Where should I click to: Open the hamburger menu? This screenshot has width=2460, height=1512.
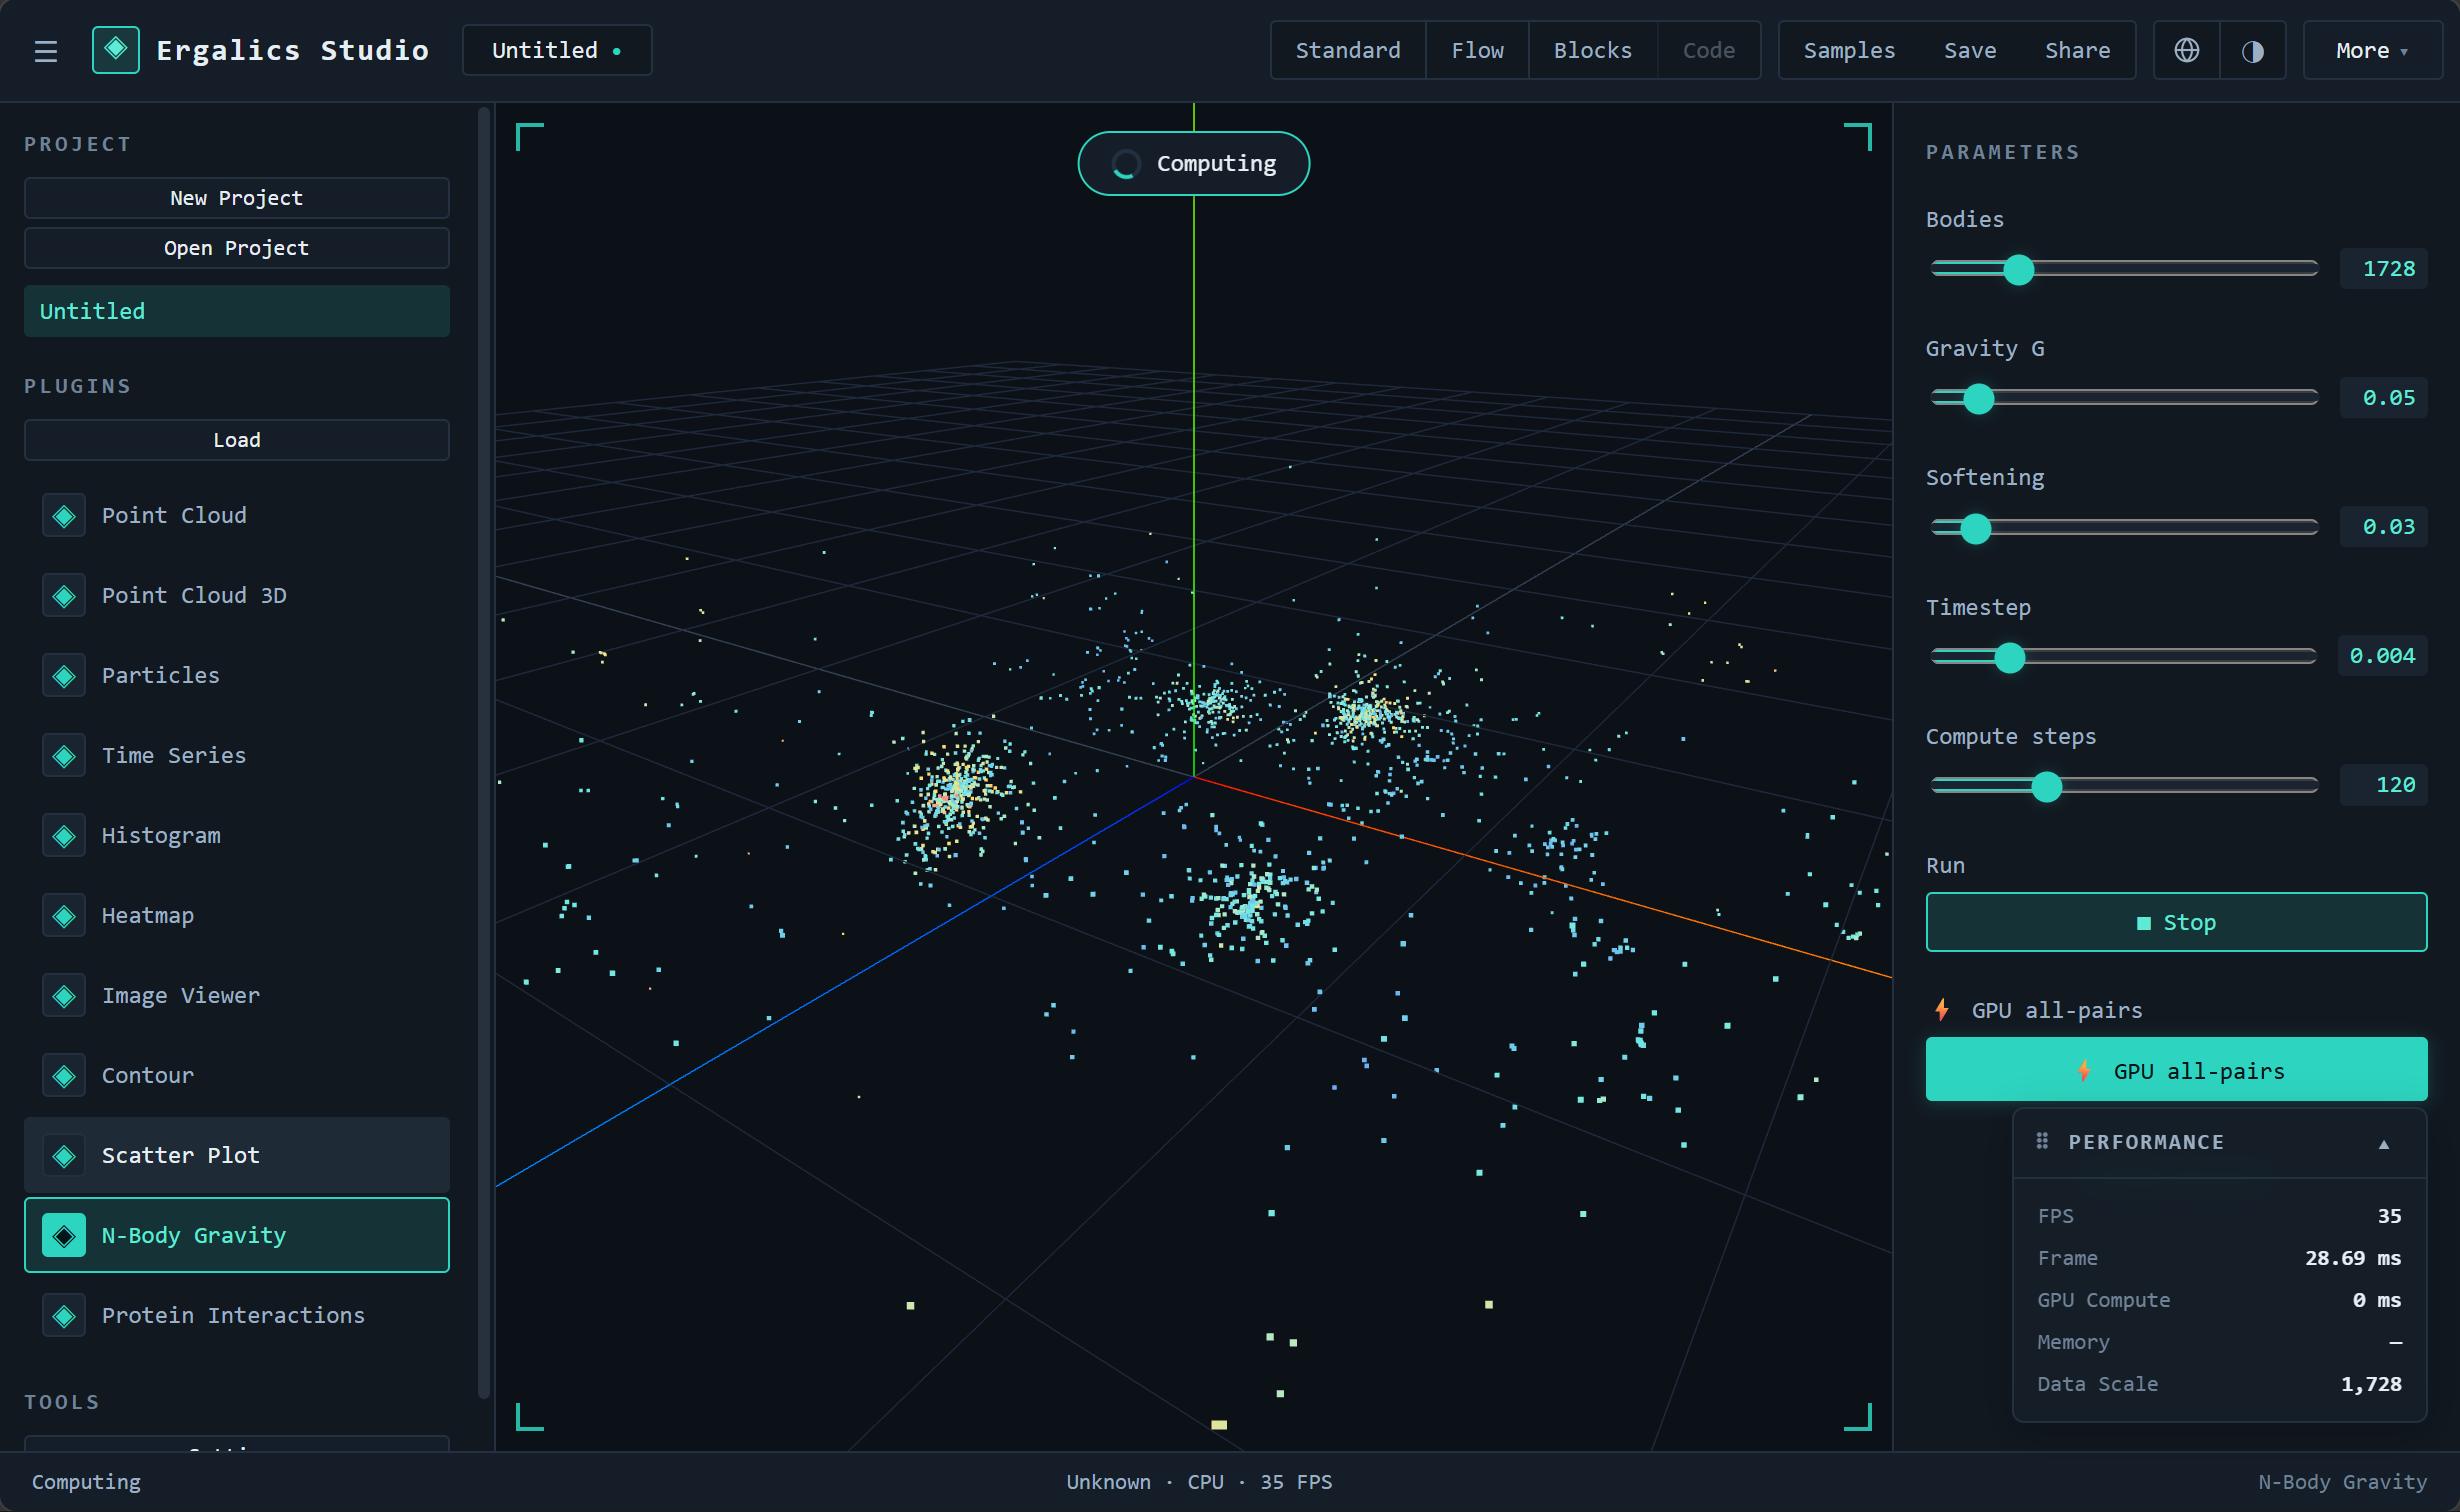tap(46, 50)
